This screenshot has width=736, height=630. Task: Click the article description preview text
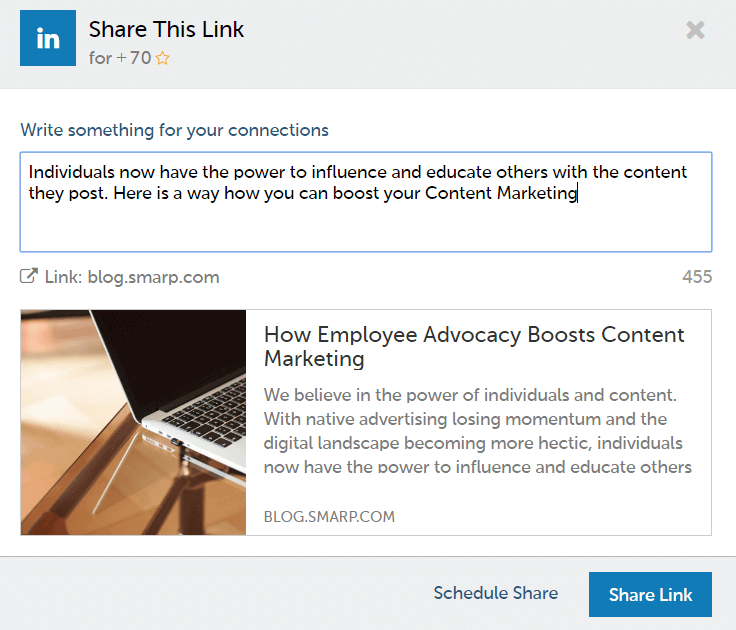[477, 430]
